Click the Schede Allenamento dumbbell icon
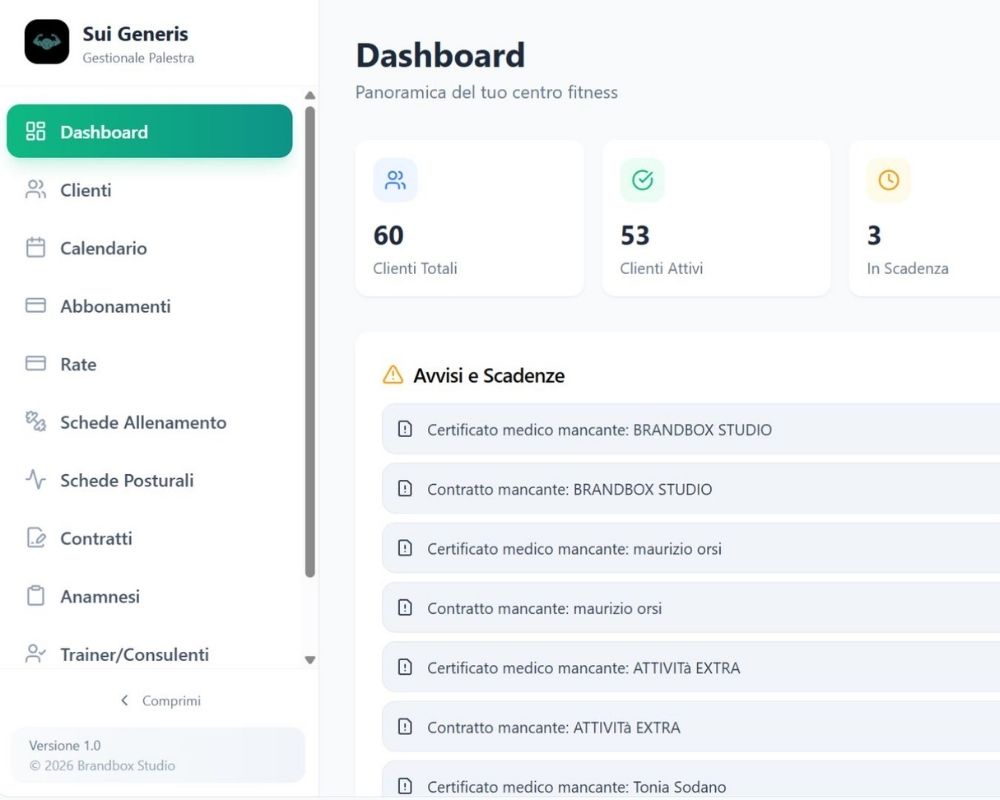 point(35,422)
